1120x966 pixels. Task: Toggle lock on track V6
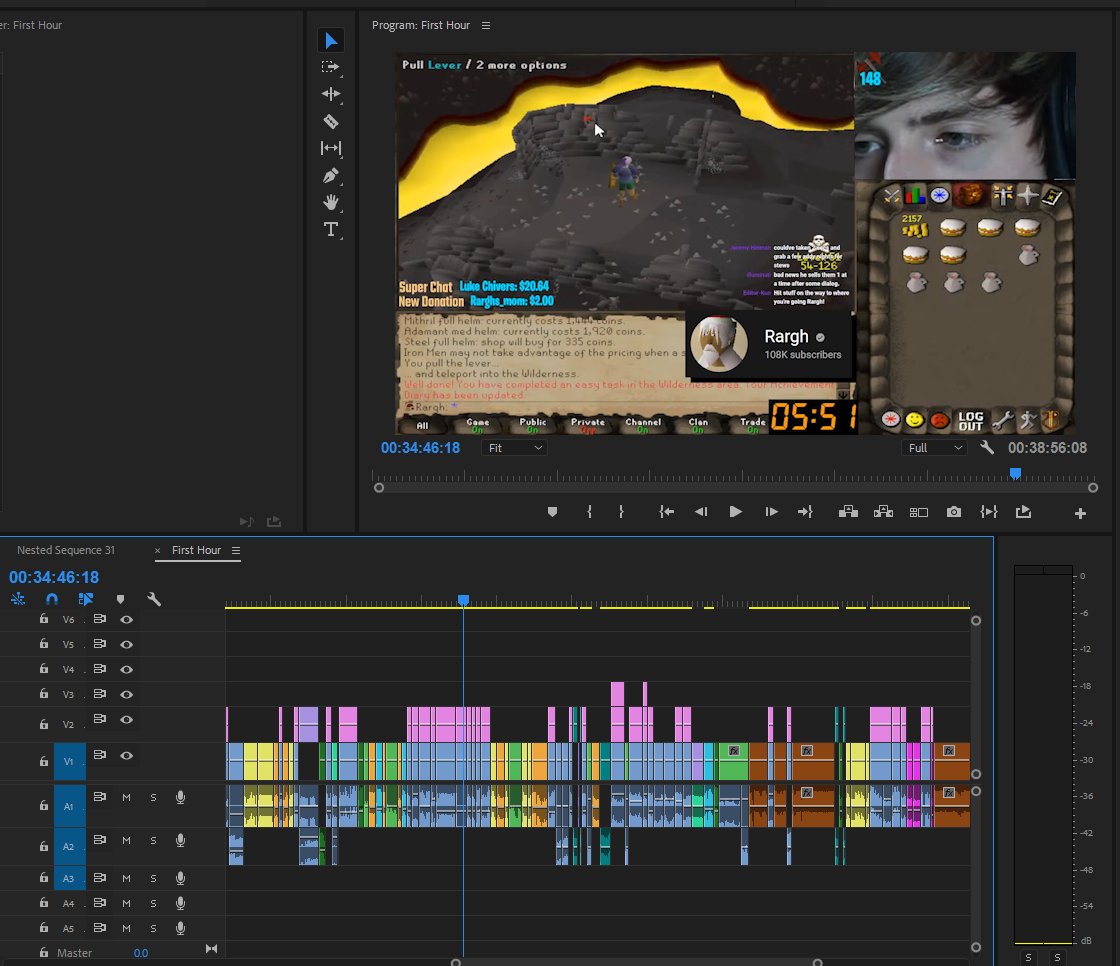click(x=44, y=619)
